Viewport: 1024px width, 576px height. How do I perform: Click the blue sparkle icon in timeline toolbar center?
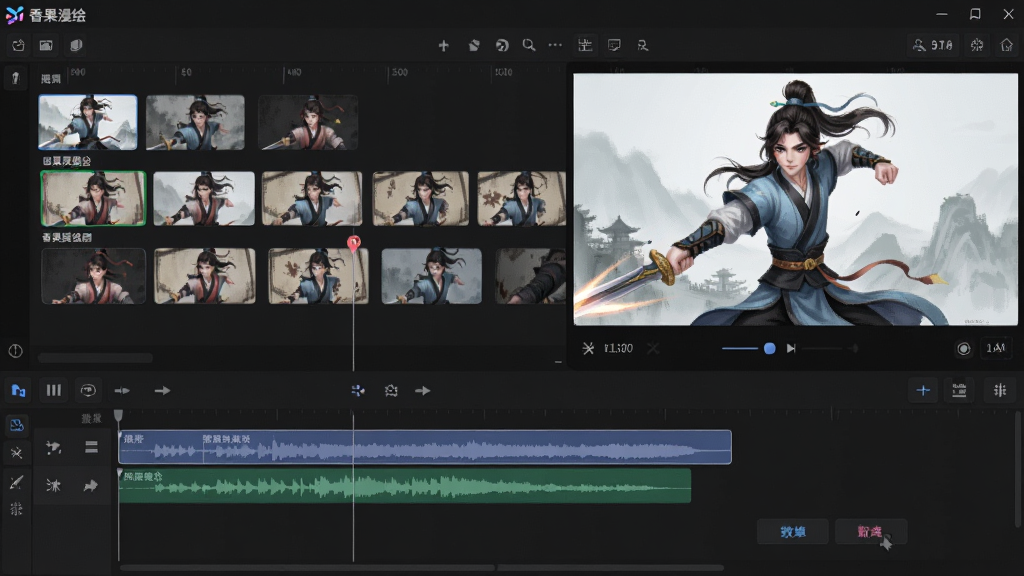pyautogui.click(x=358, y=391)
